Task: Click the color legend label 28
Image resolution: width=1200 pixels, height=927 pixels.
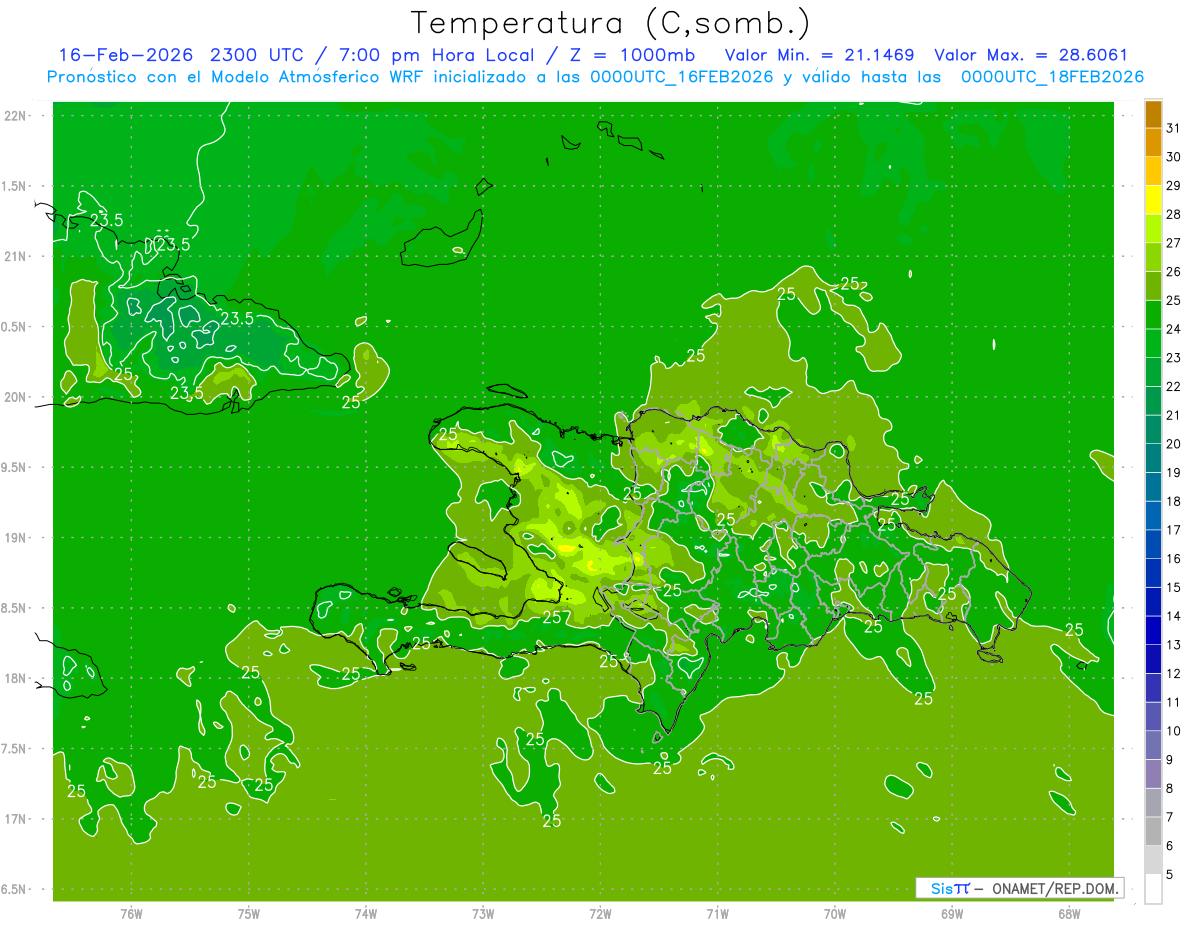Action: pos(1174,214)
